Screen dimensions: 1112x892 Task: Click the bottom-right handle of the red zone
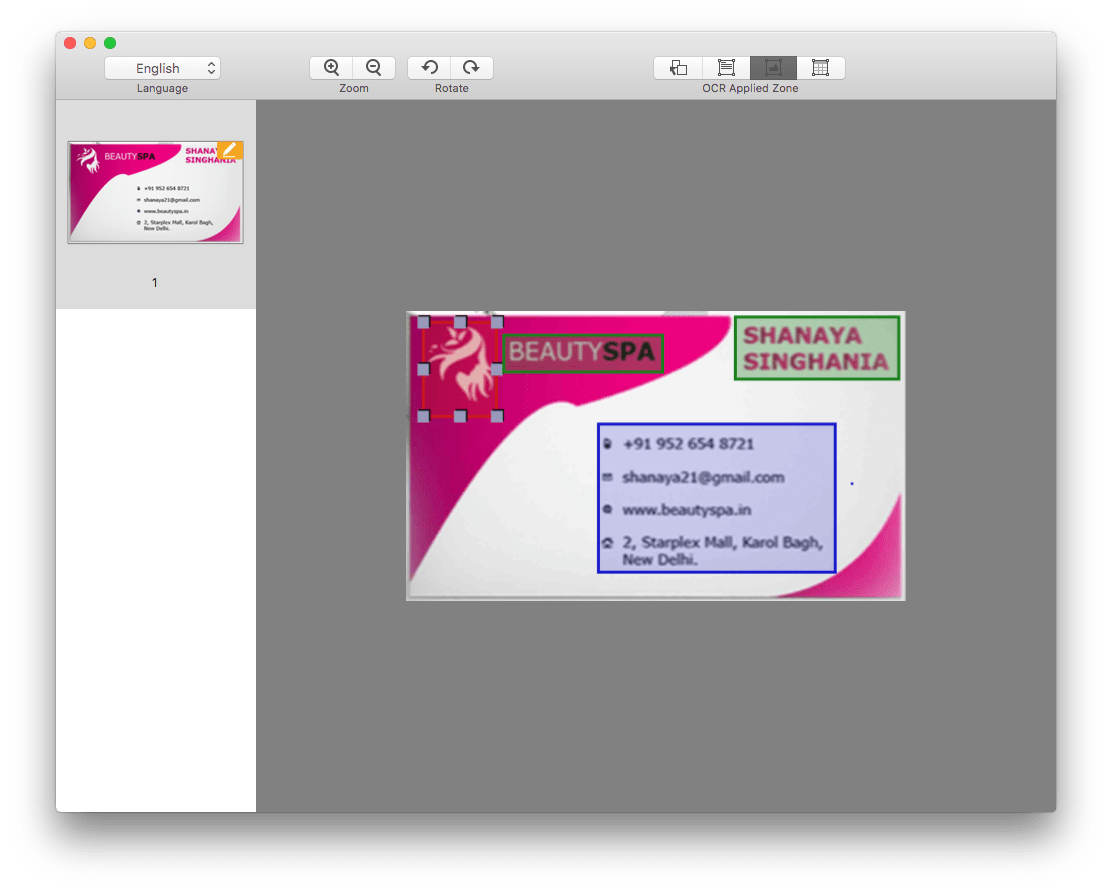pos(497,416)
